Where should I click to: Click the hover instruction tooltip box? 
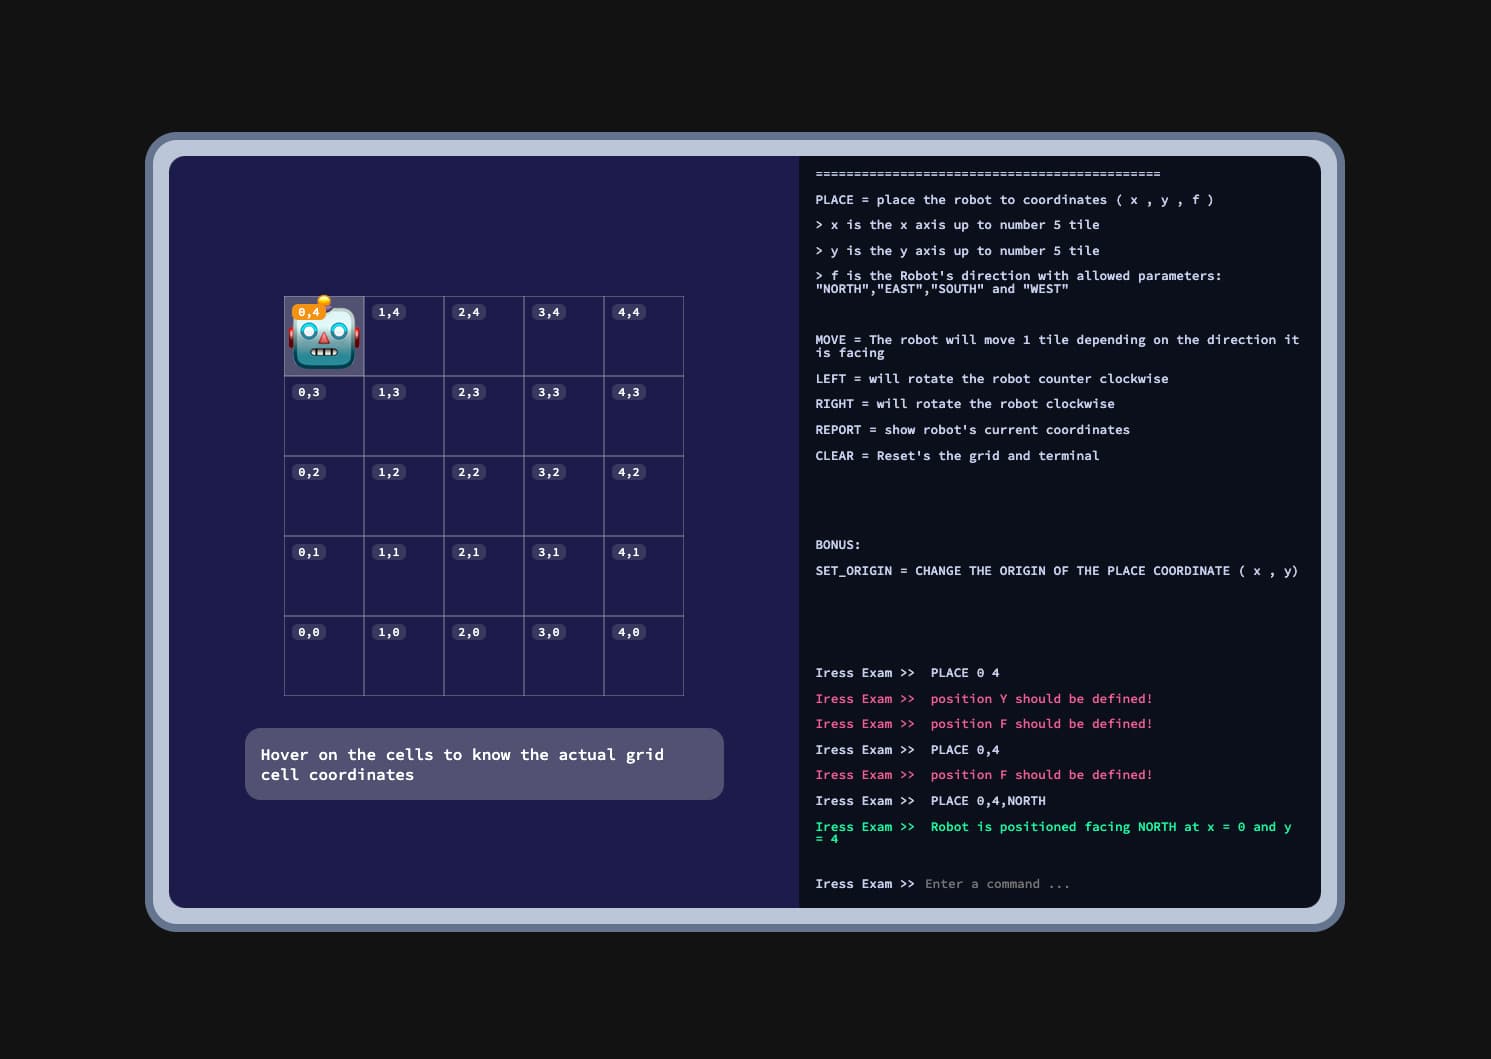[x=484, y=764]
